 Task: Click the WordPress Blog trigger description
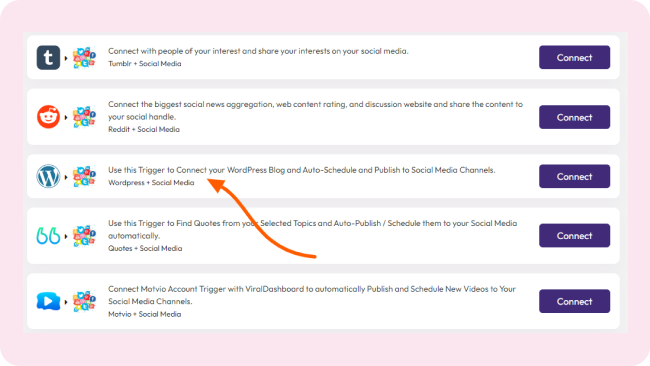tap(302, 170)
